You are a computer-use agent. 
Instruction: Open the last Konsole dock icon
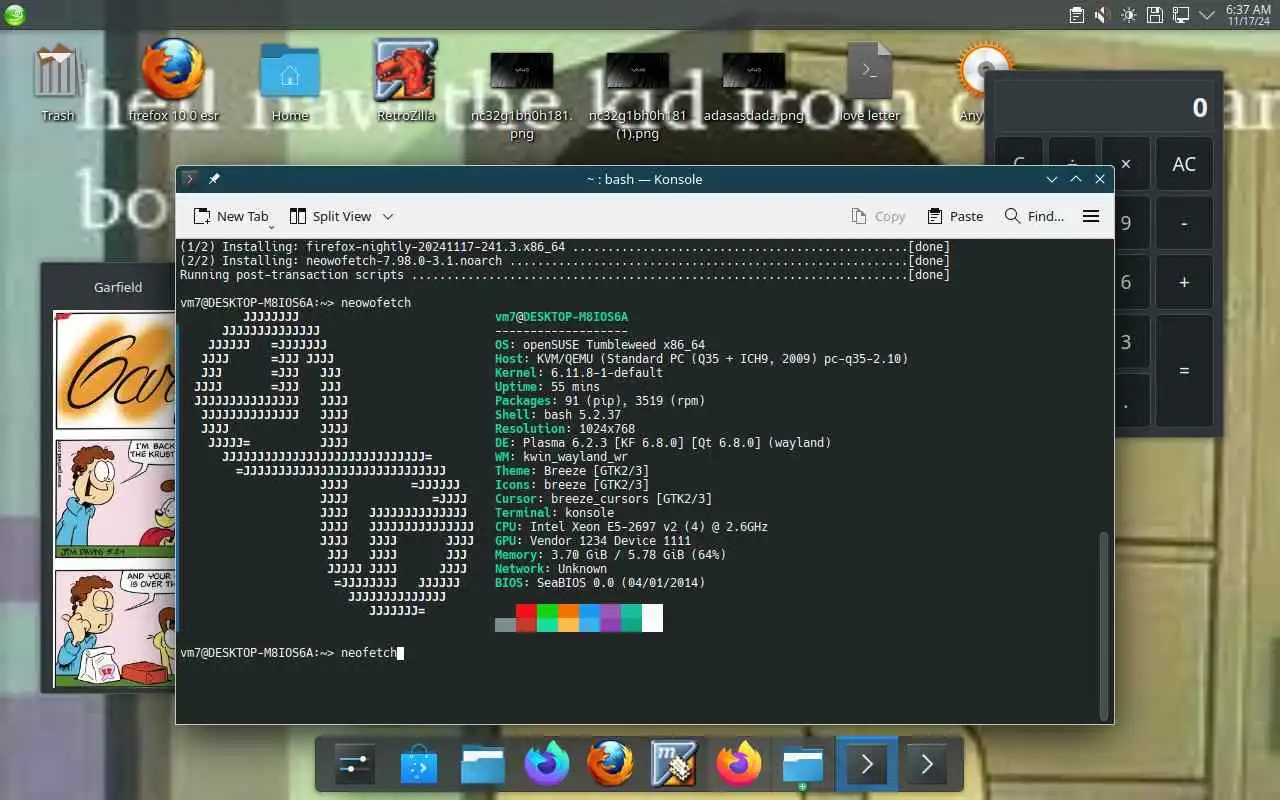927,765
